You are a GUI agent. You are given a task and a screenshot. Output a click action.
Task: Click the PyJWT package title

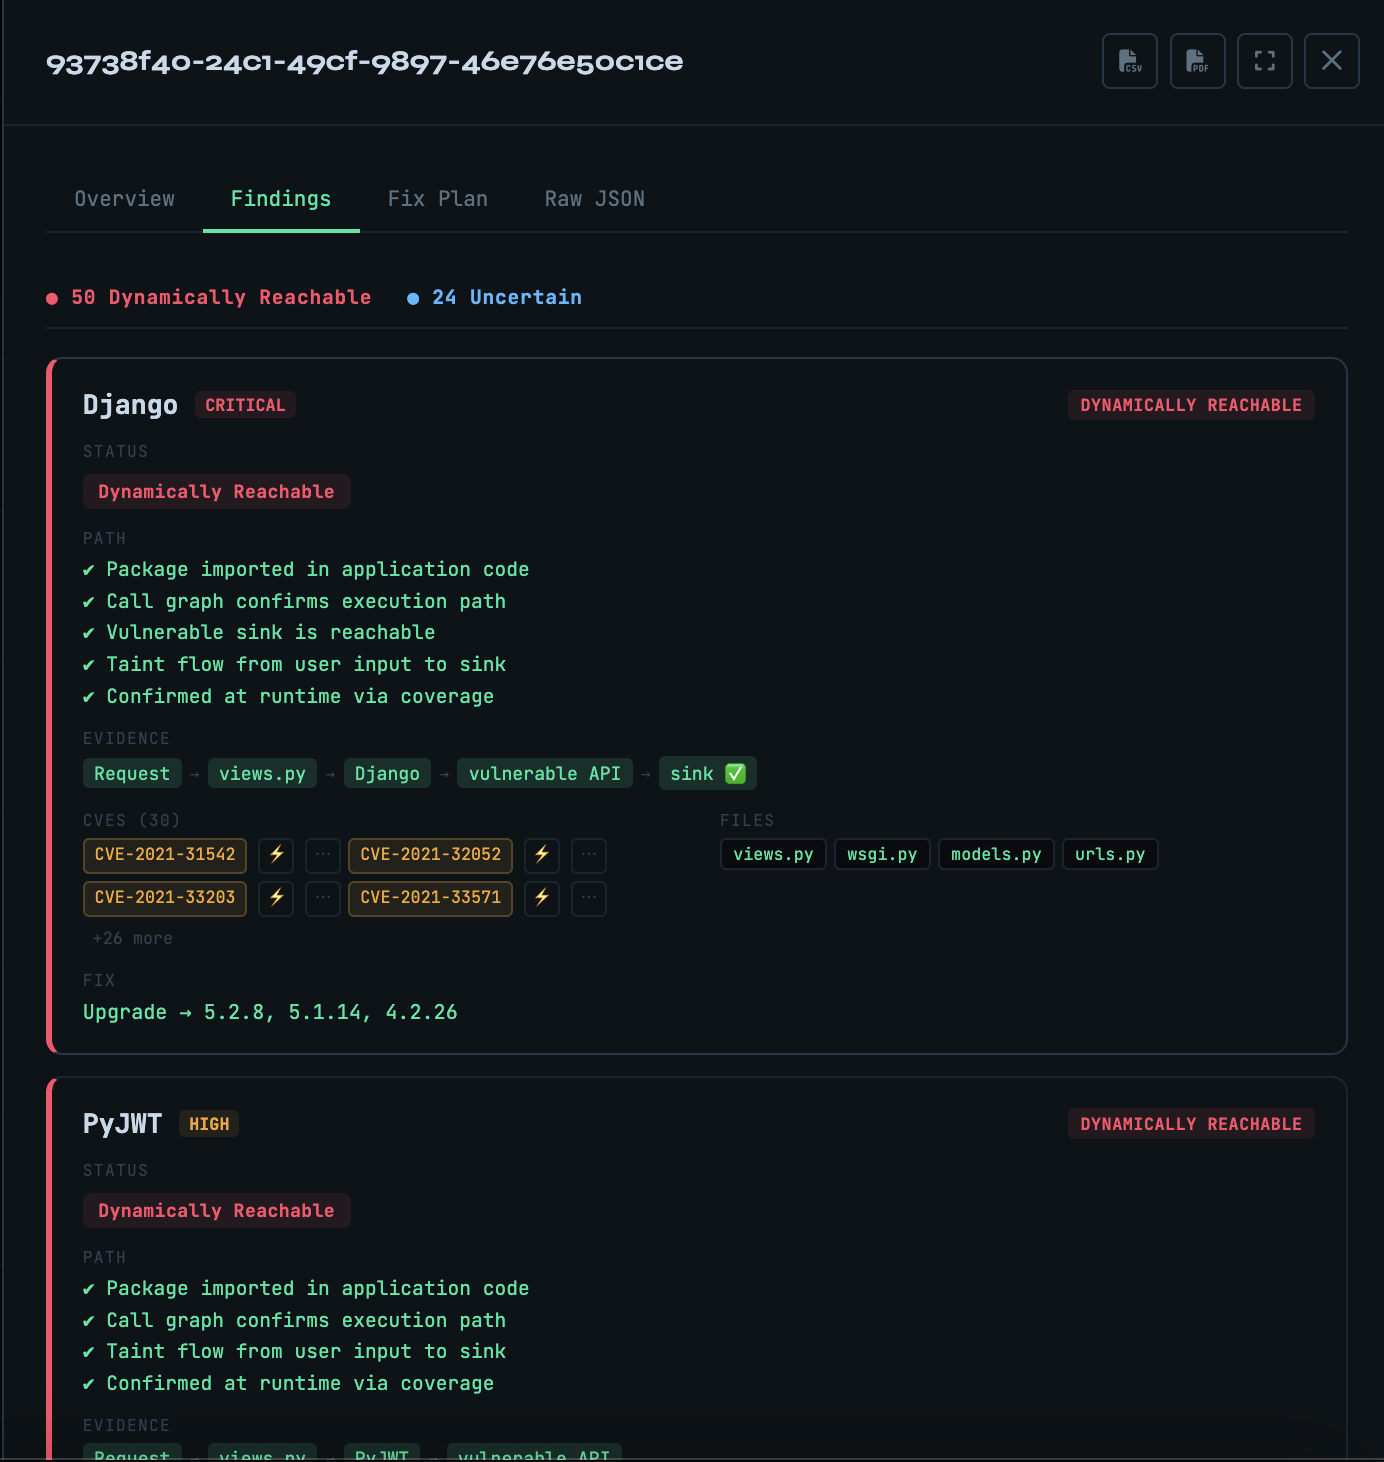click(x=122, y=1124)
